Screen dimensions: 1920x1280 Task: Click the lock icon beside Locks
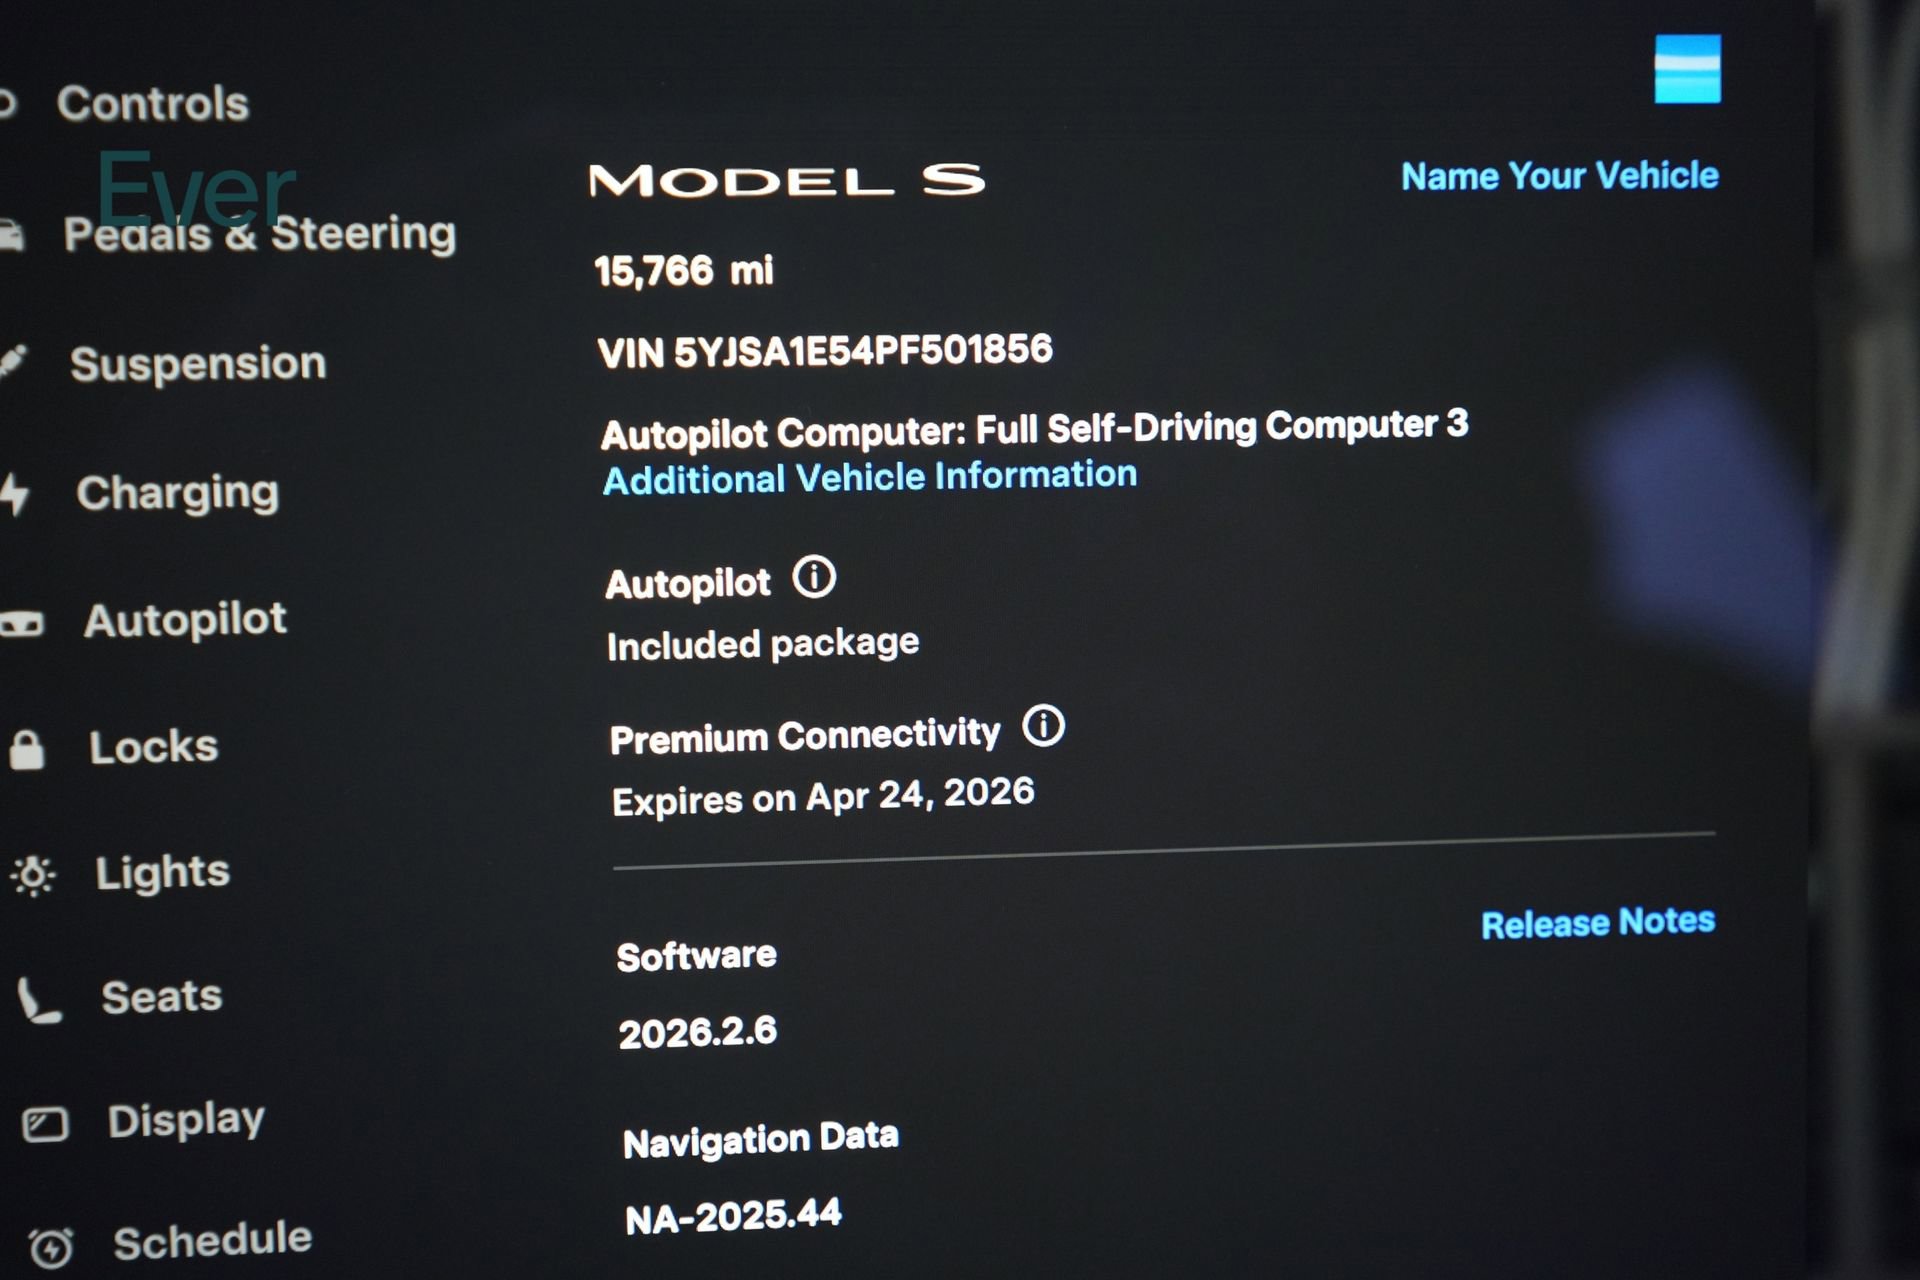27,749
